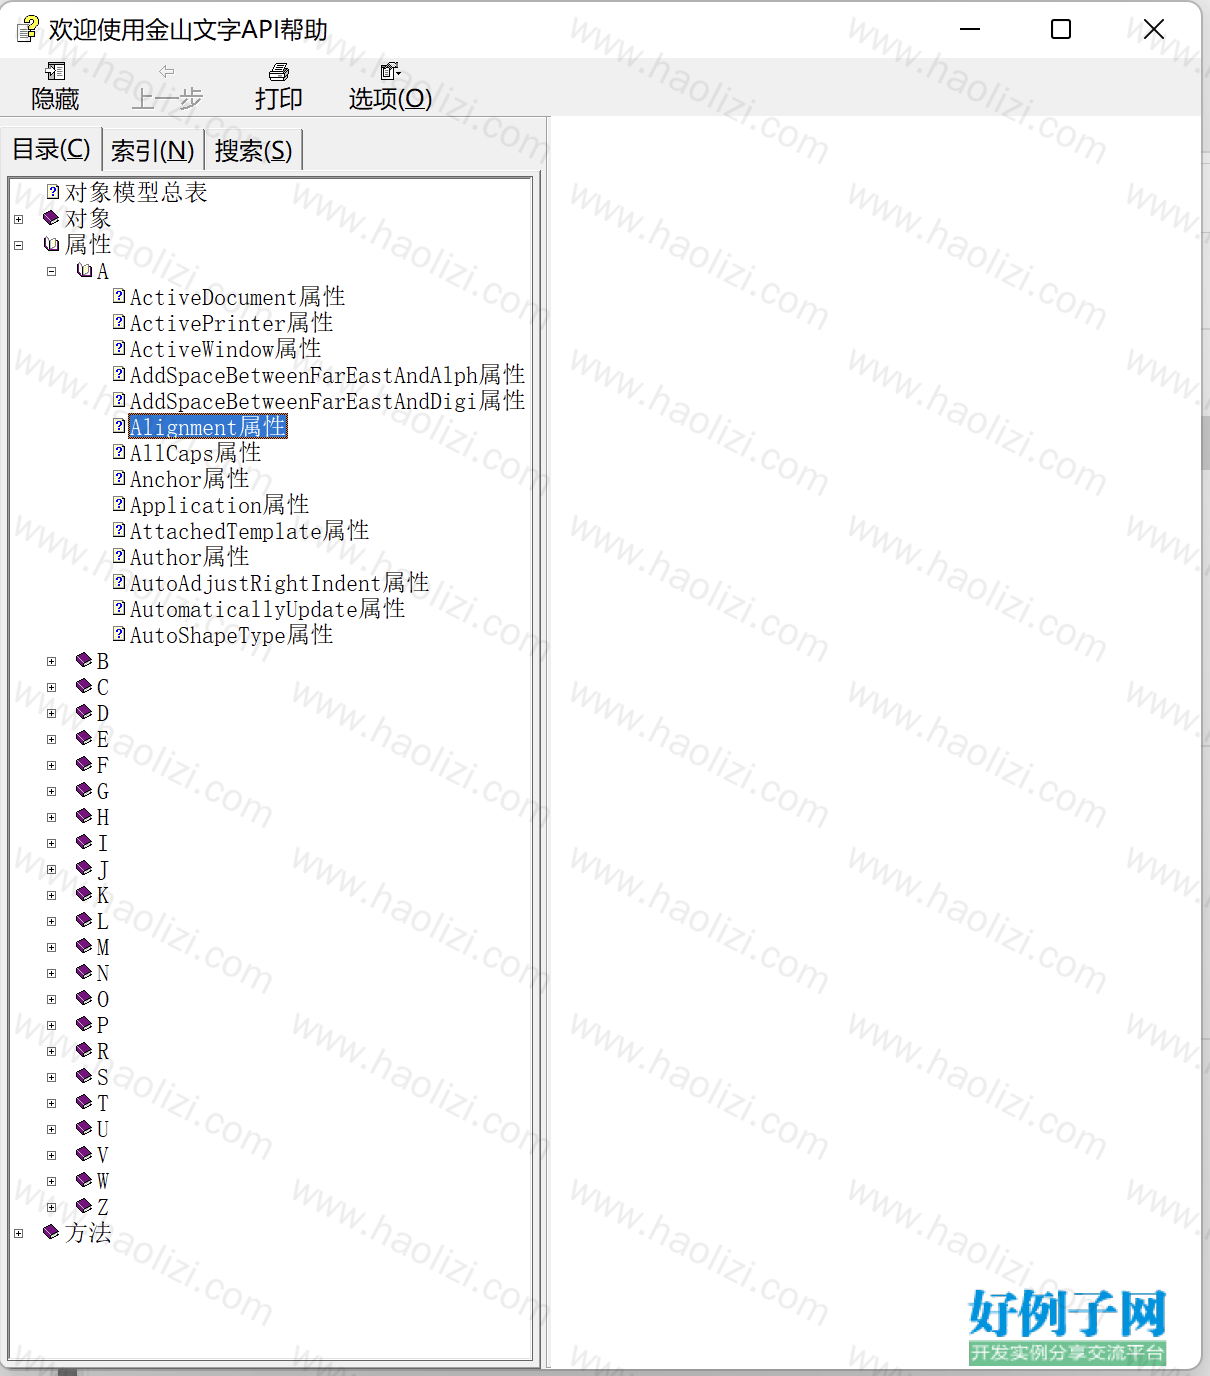Click open book icon beside A

[x=84, y=270]
